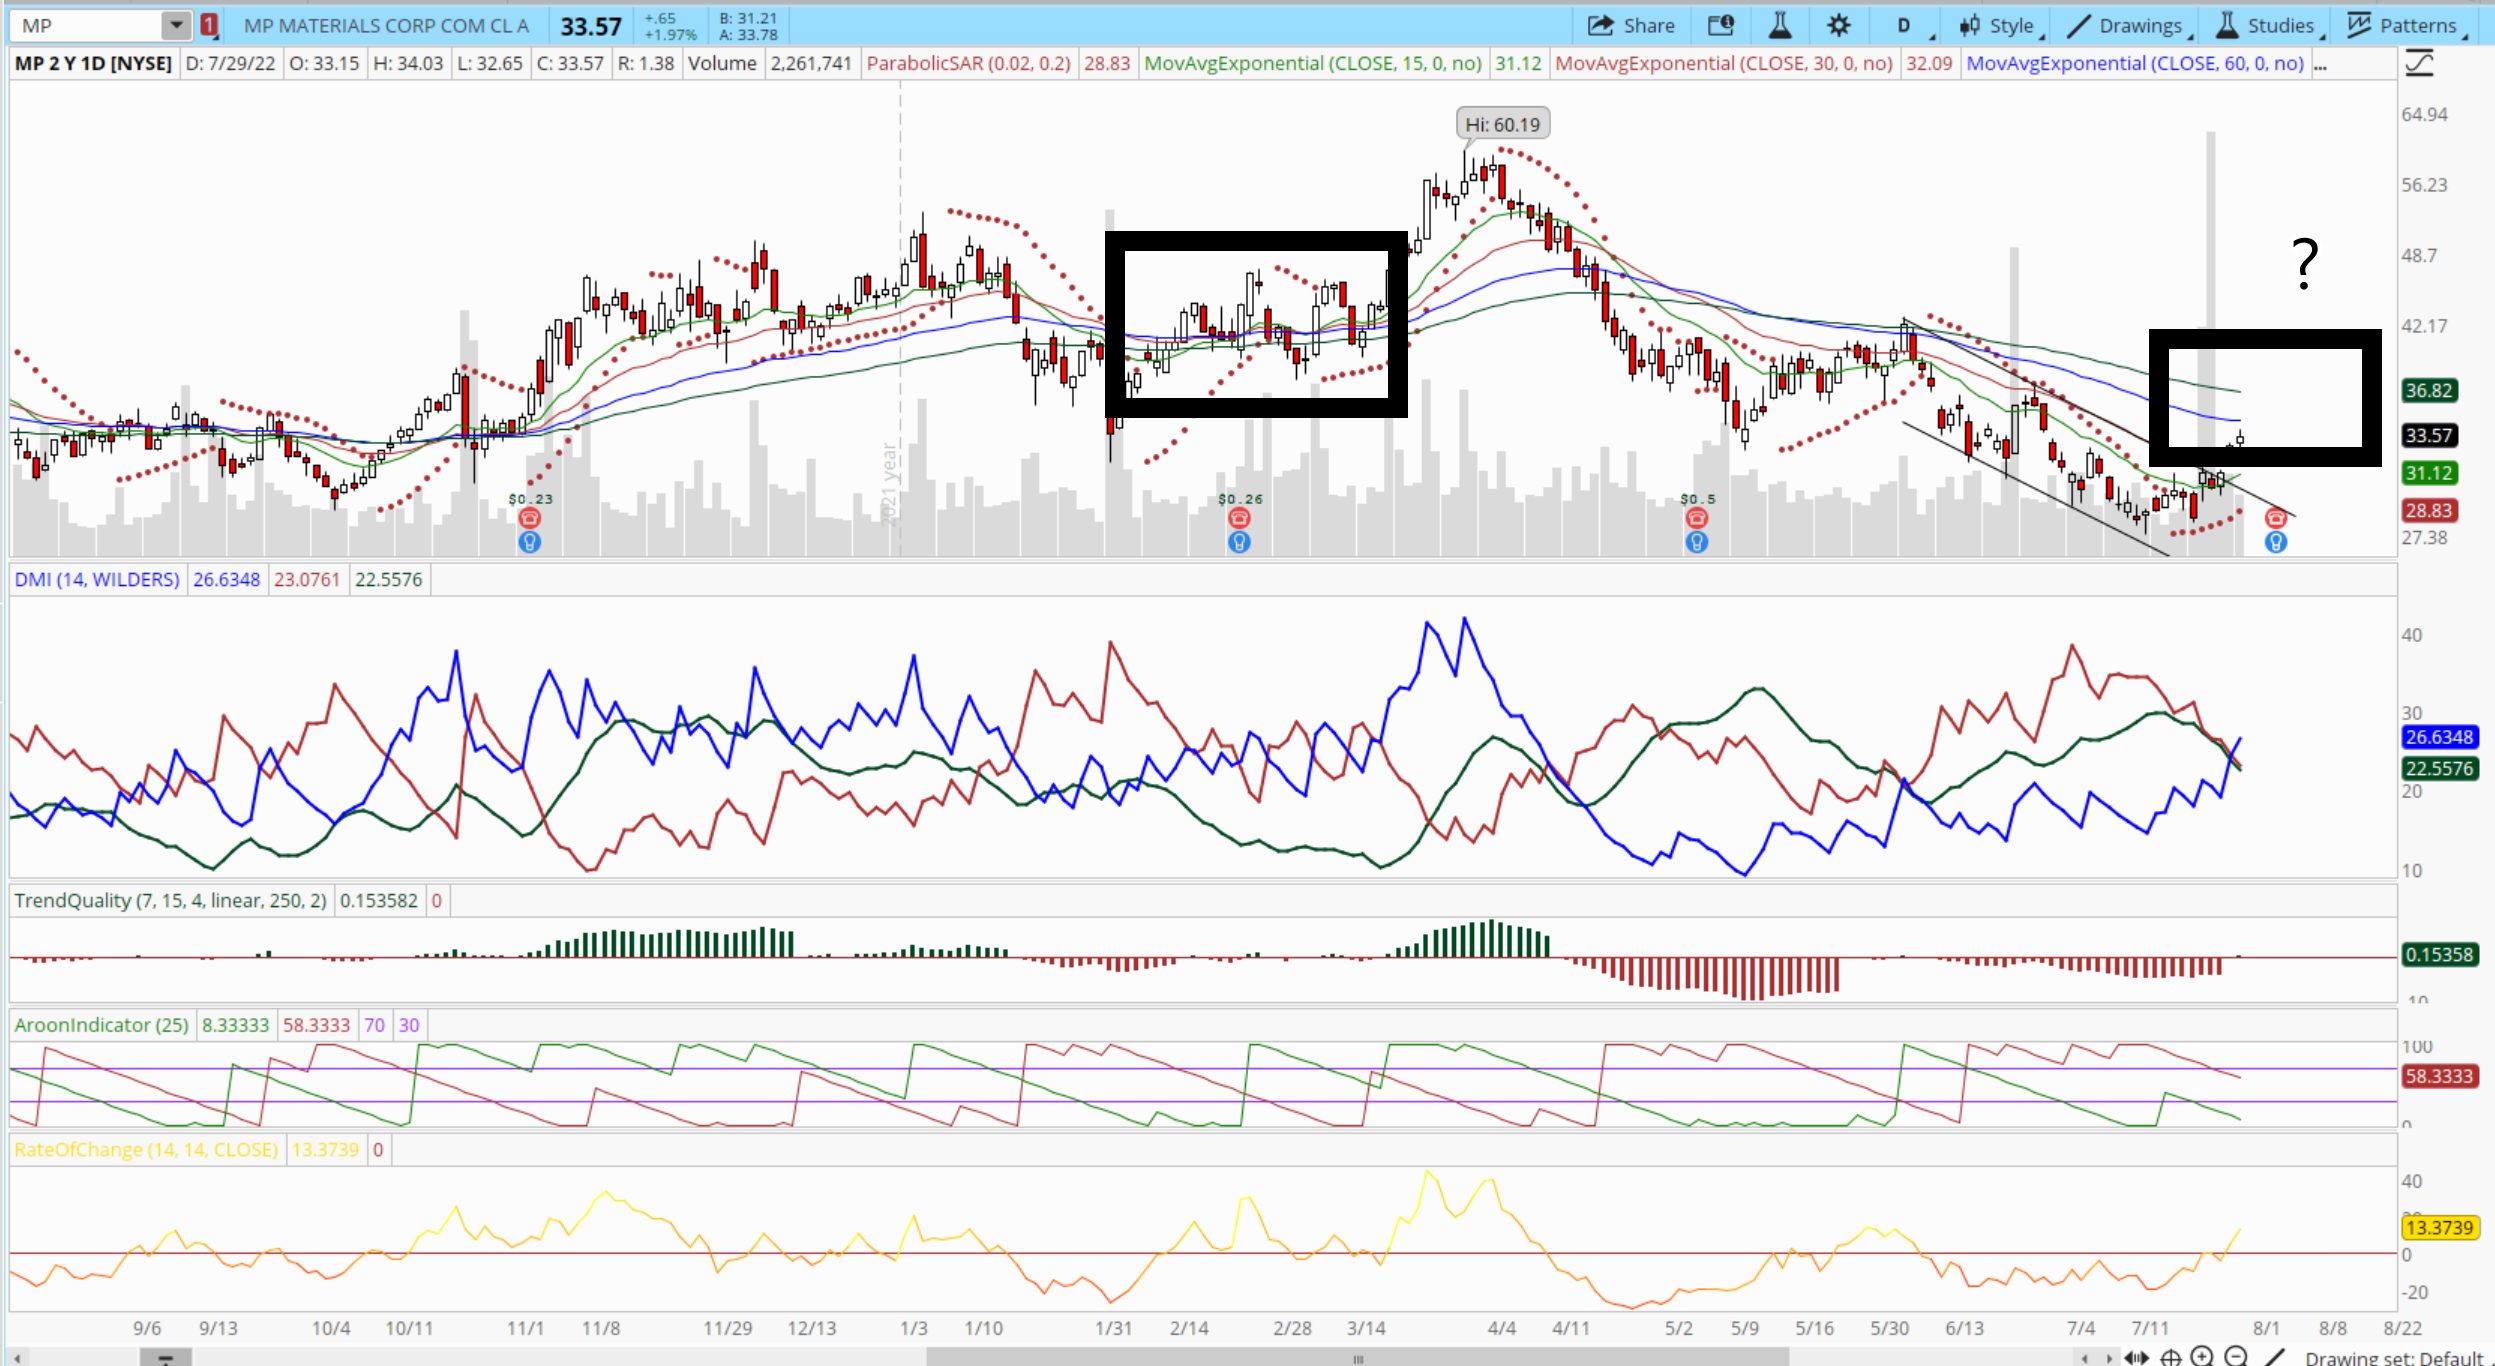The image size is (2495, 1366).
Task: Open the Drawing set Default dropdown
Action: pos(2395,1358)
